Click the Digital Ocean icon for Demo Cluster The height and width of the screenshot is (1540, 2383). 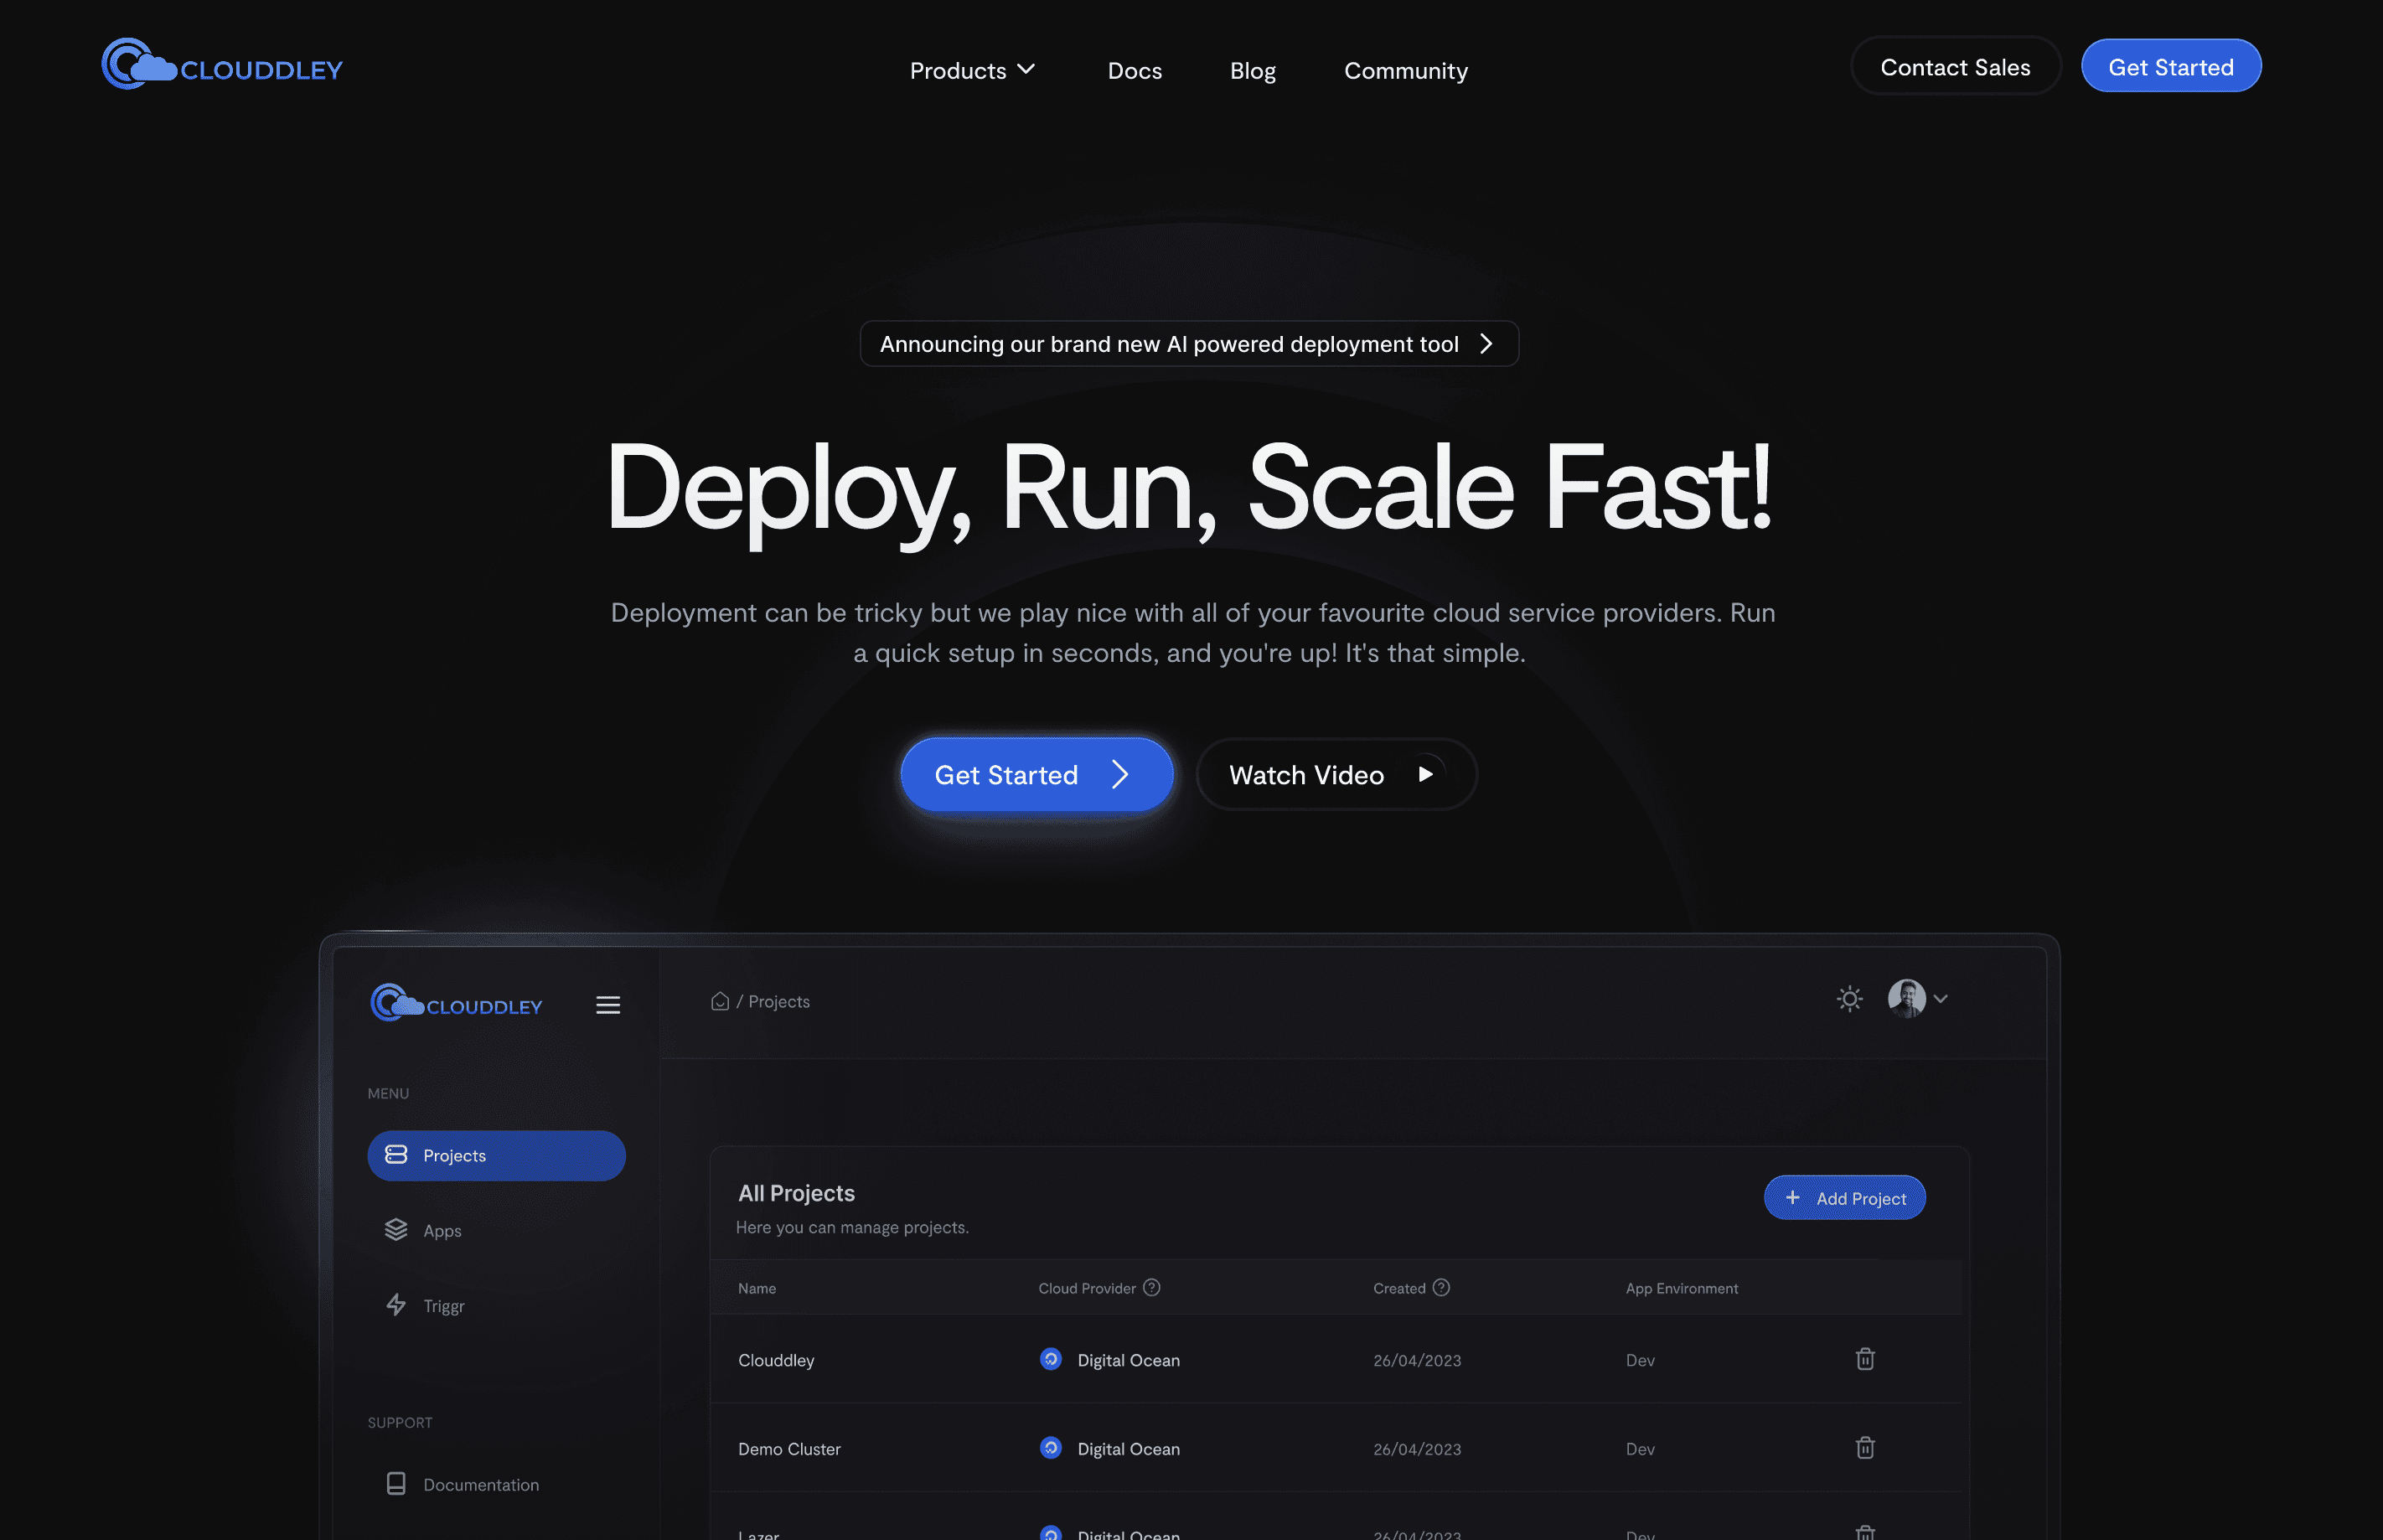pyautogui.click(x=1050, y=1448)
